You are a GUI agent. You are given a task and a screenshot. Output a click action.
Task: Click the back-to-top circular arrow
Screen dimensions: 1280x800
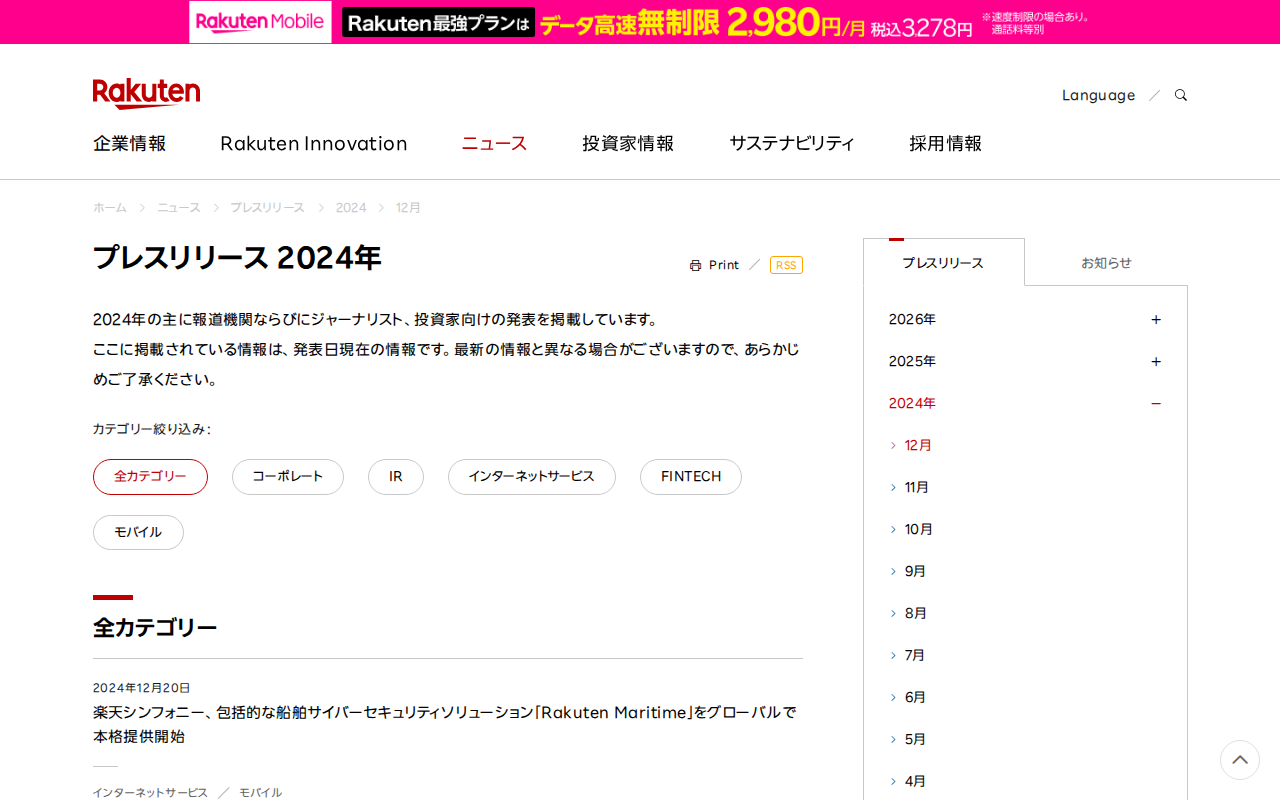click(x=1239, y=760)
